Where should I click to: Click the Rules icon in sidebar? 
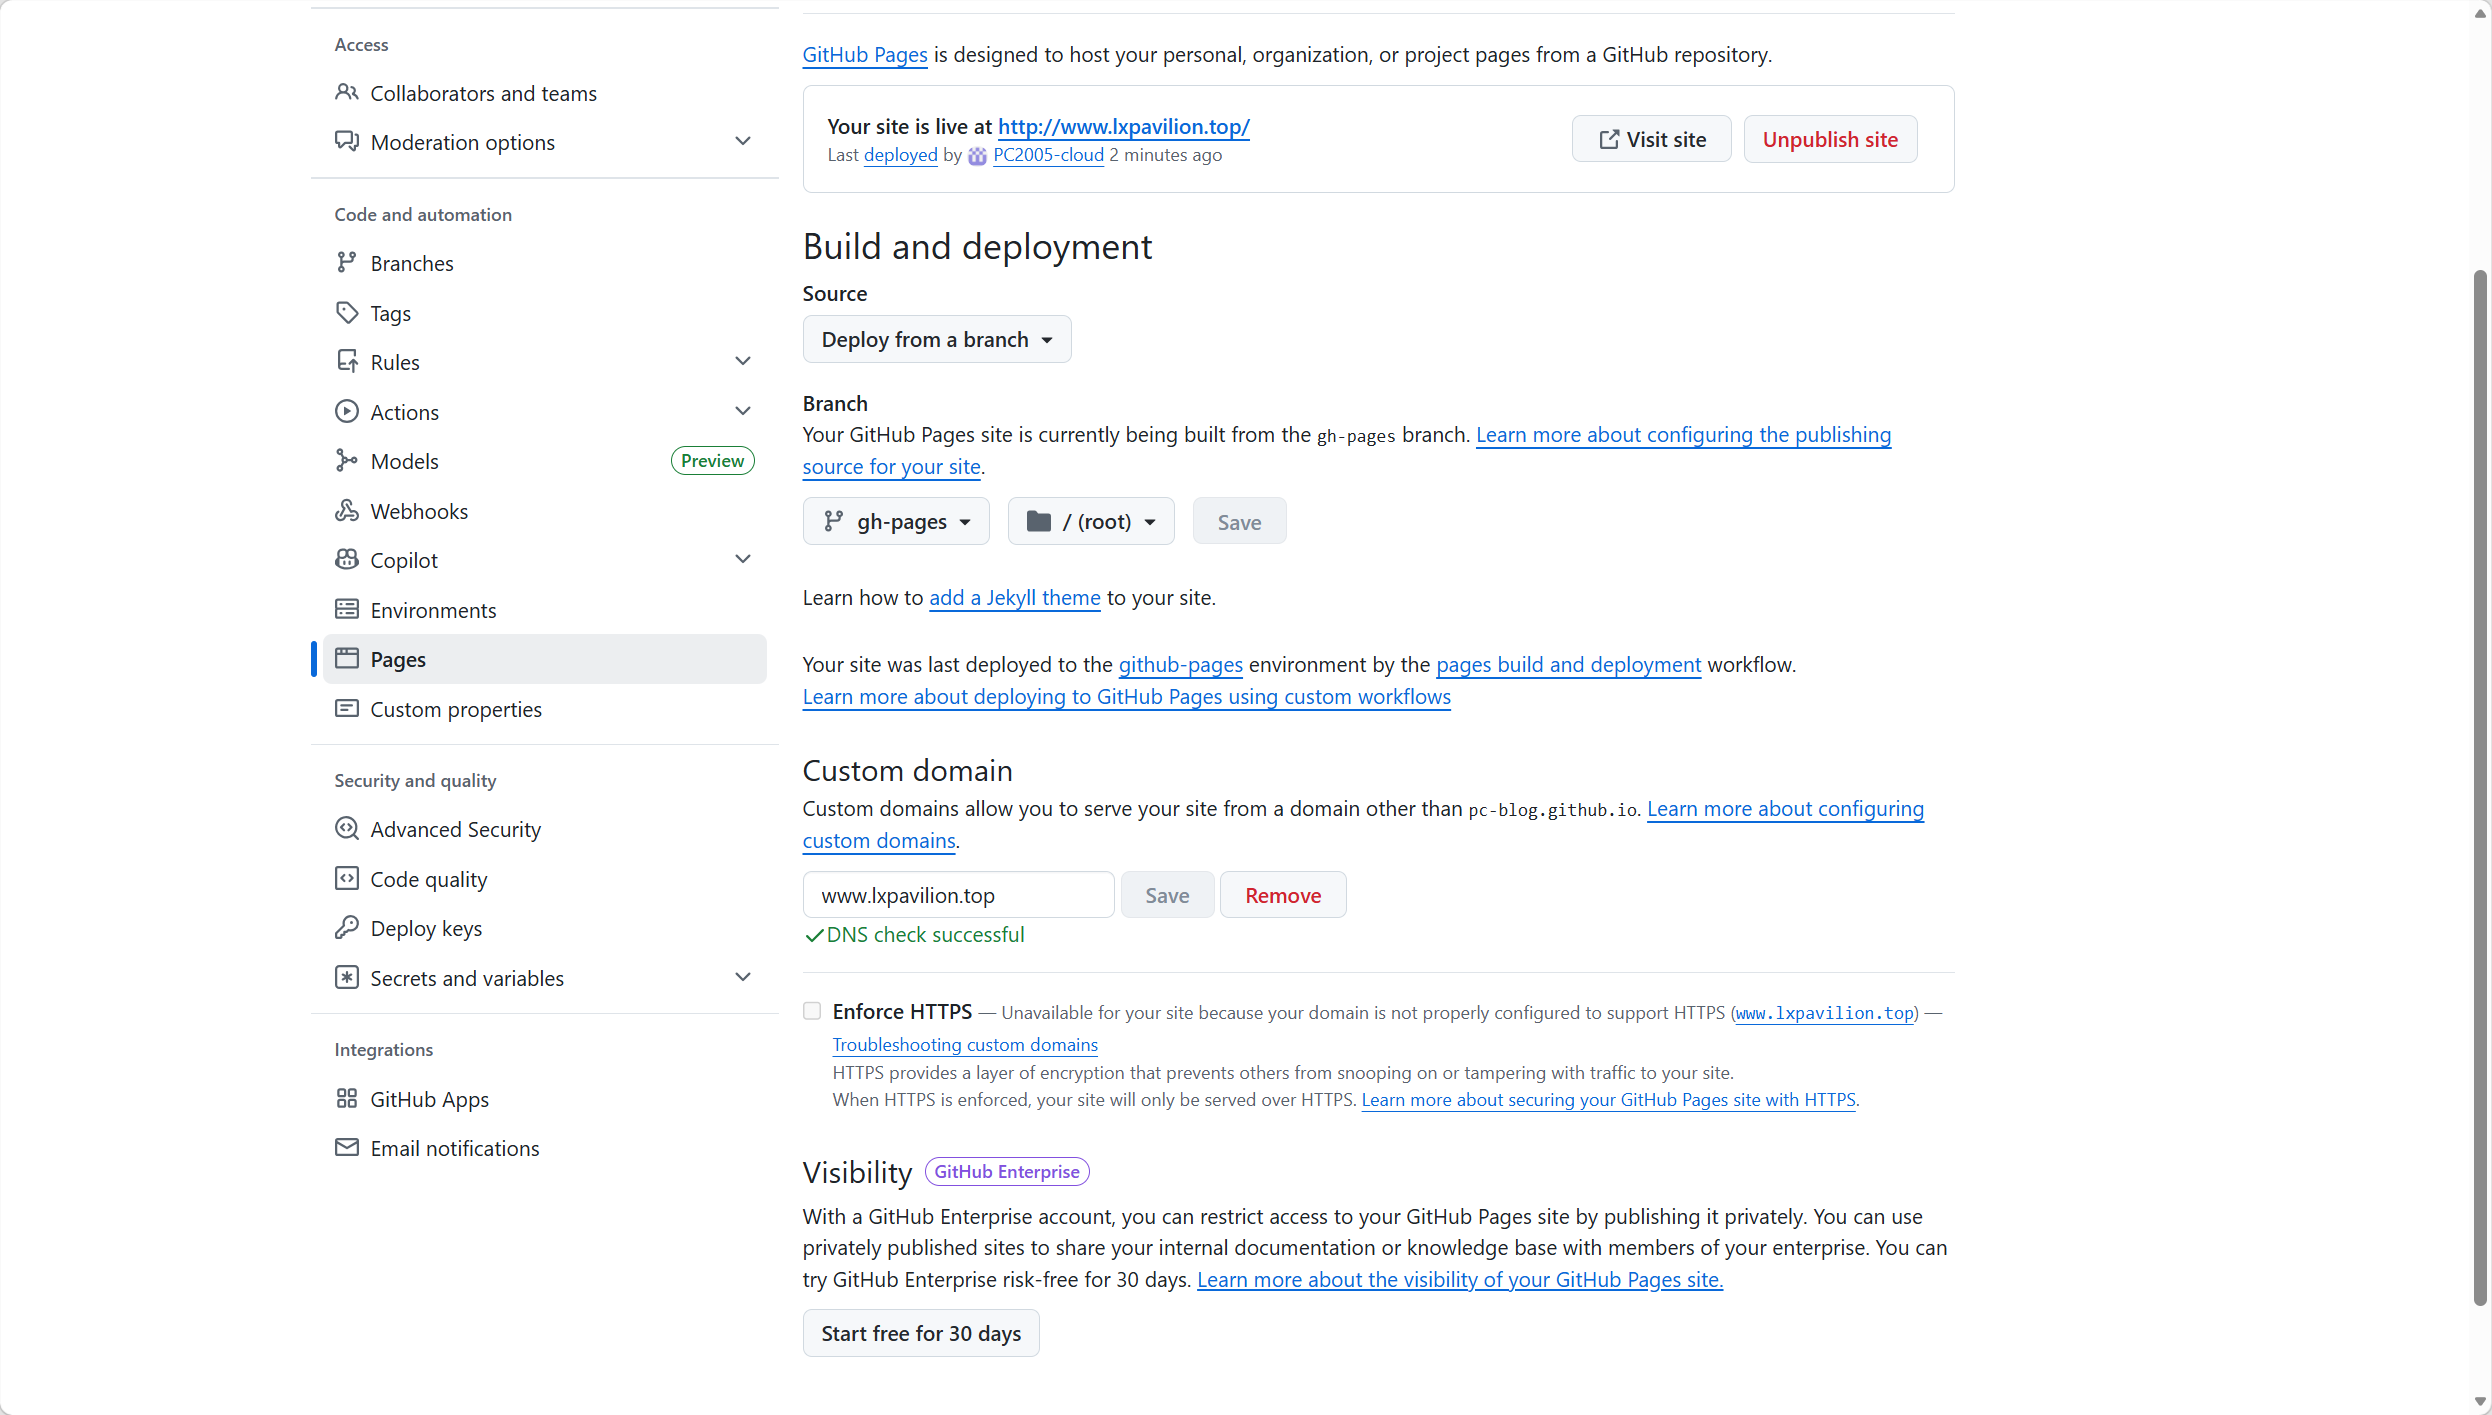pyautogui.click(x=347, y=362)
